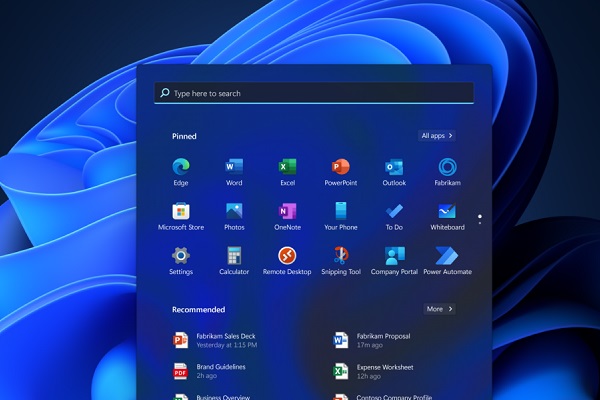Screen dimensions: 600x400
Task: Open Expense Worksheet Excel file icon
Action: pyautogui.click(x=340, y=371)
